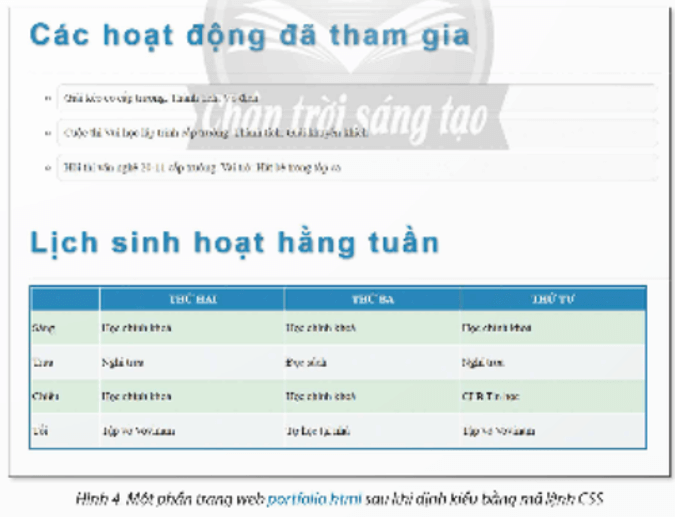Click the "THỨ HAI" column header
Viewport: 675px width, 519px height.
pos(190,299)
